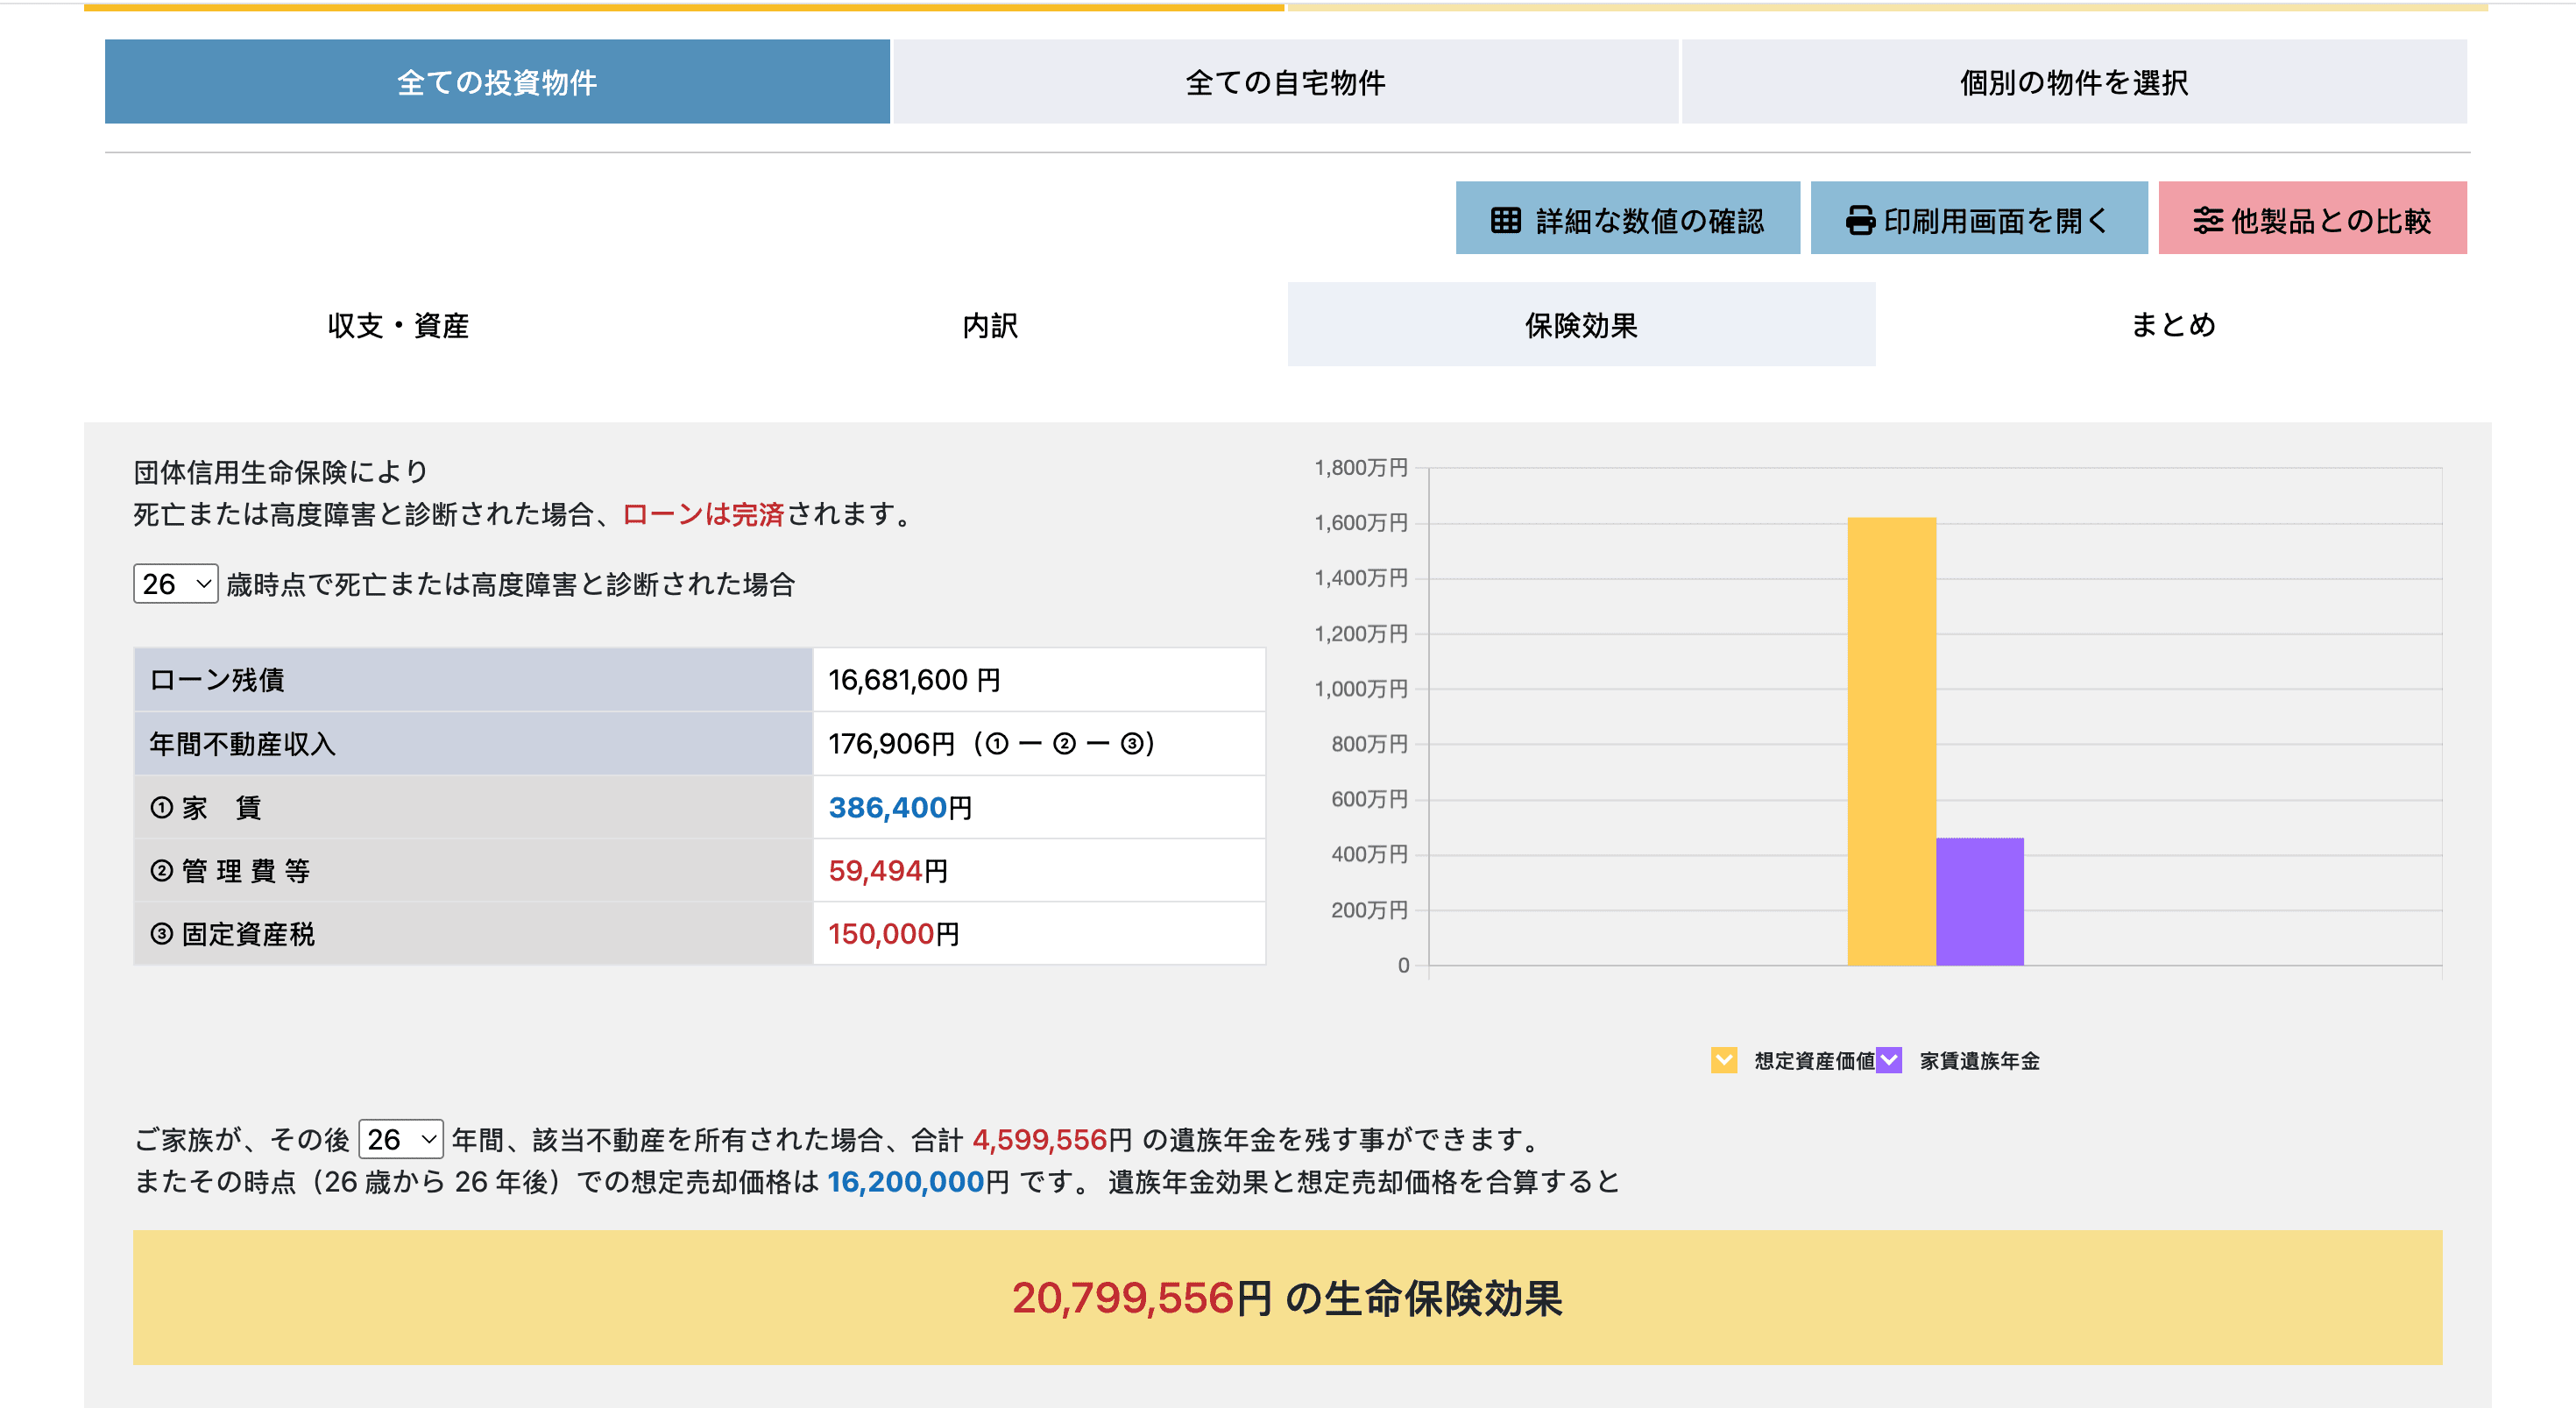
Task: Switch to the 収支・資産 tab
Action: click(398, 325)
